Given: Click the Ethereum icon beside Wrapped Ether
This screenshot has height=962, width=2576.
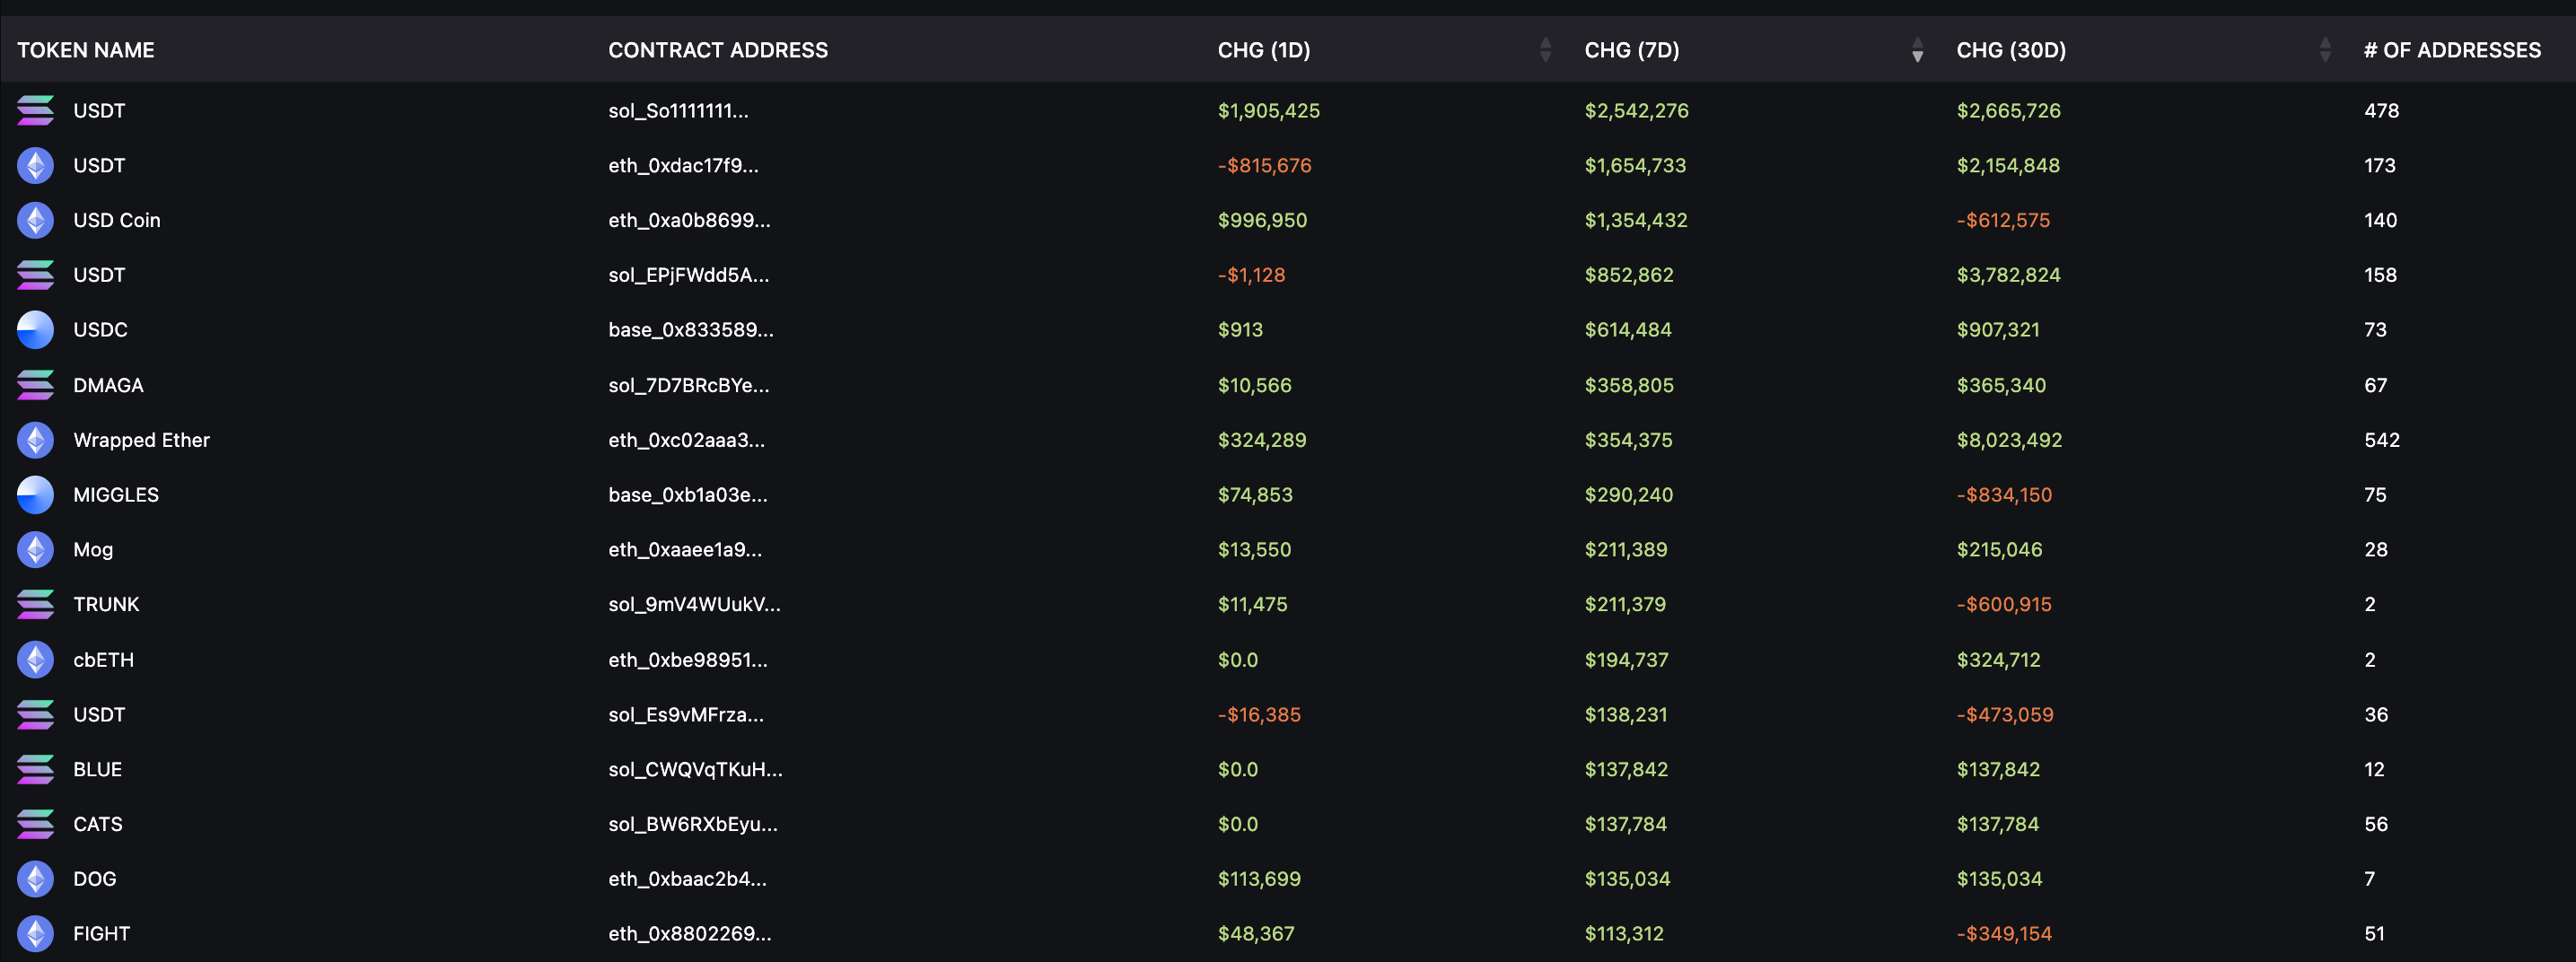Looking at the screenshot, I should coord(35,440).
